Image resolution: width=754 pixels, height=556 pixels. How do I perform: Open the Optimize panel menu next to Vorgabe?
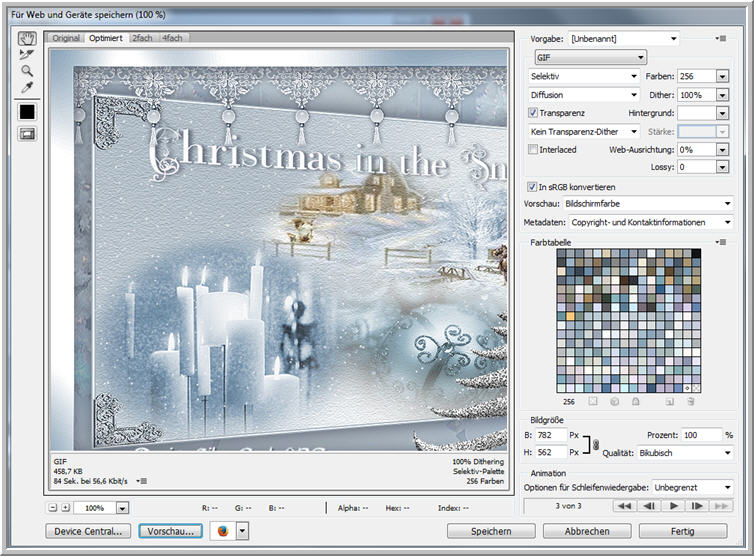point(720,38)
